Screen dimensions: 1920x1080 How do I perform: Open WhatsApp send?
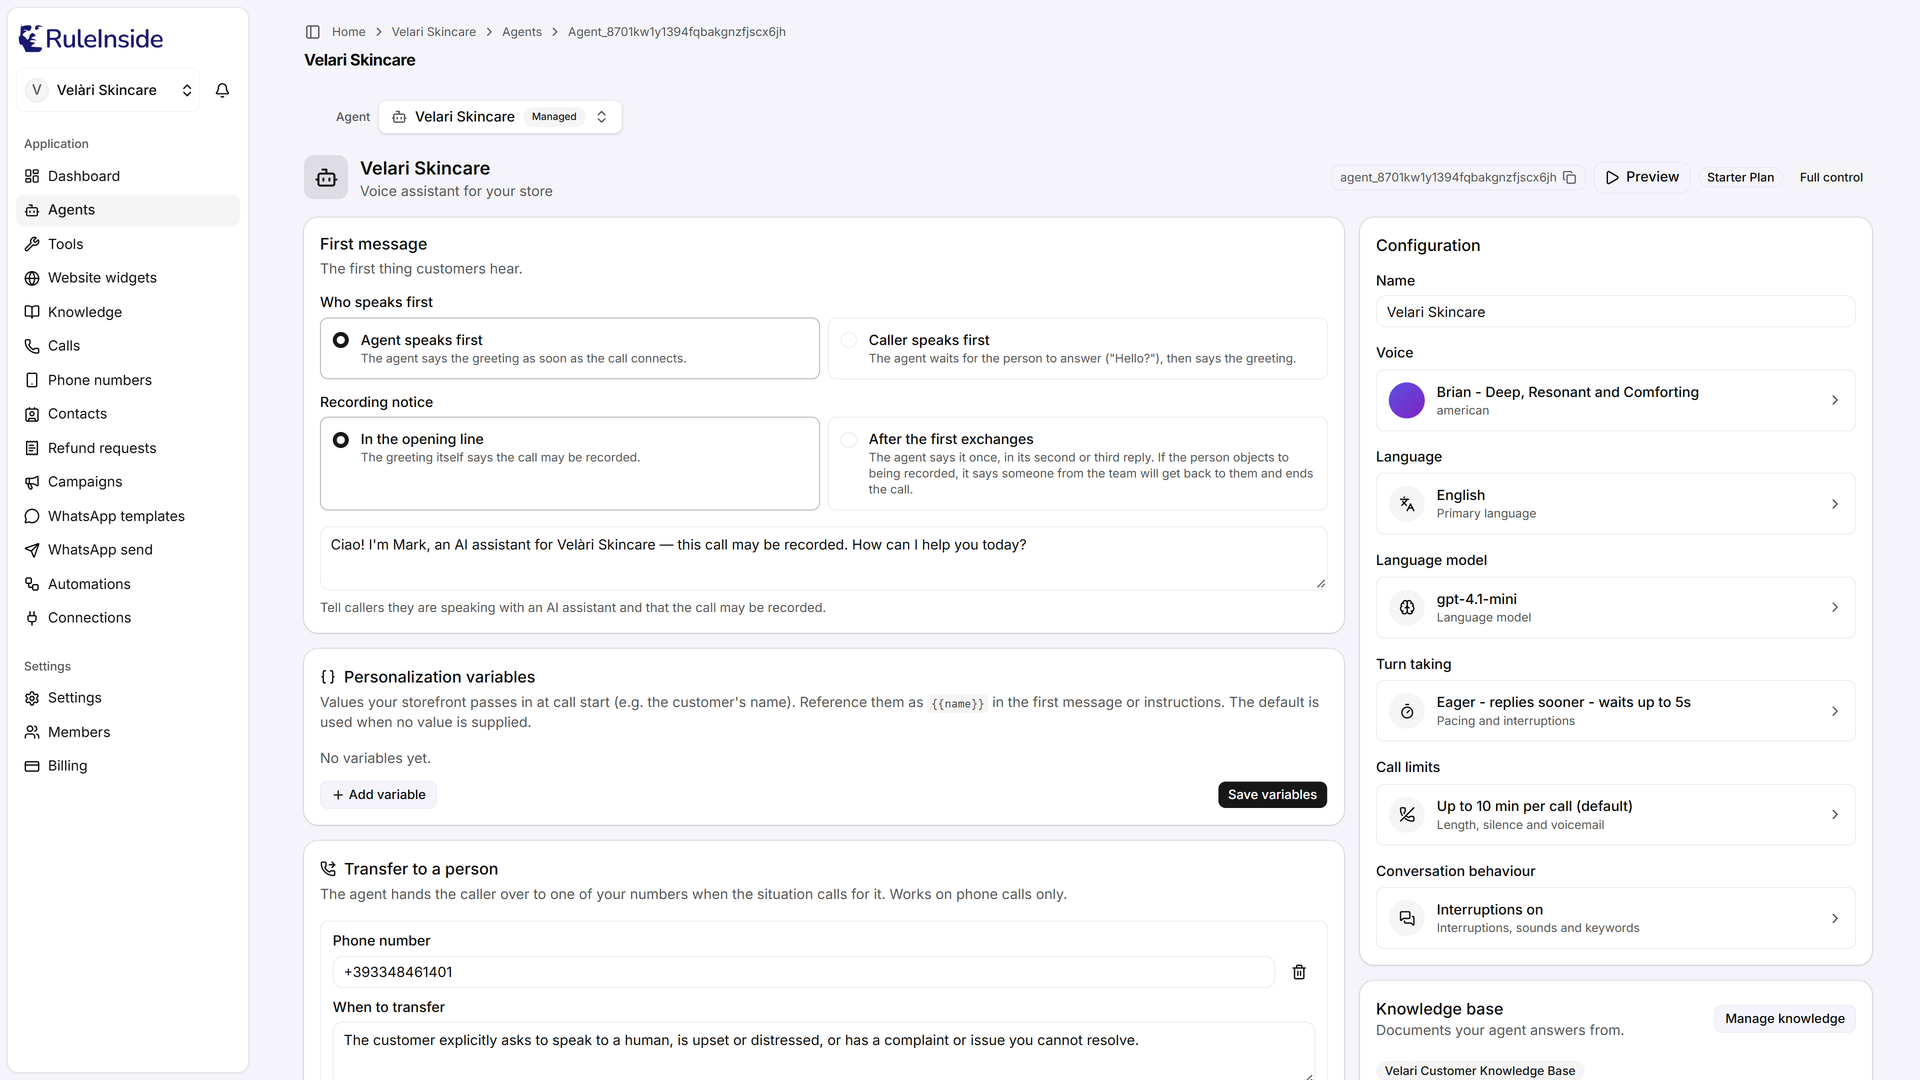click(x=128, y=550)
